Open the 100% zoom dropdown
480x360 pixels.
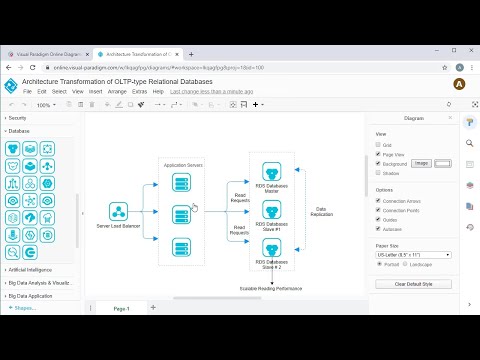(46, 105)
